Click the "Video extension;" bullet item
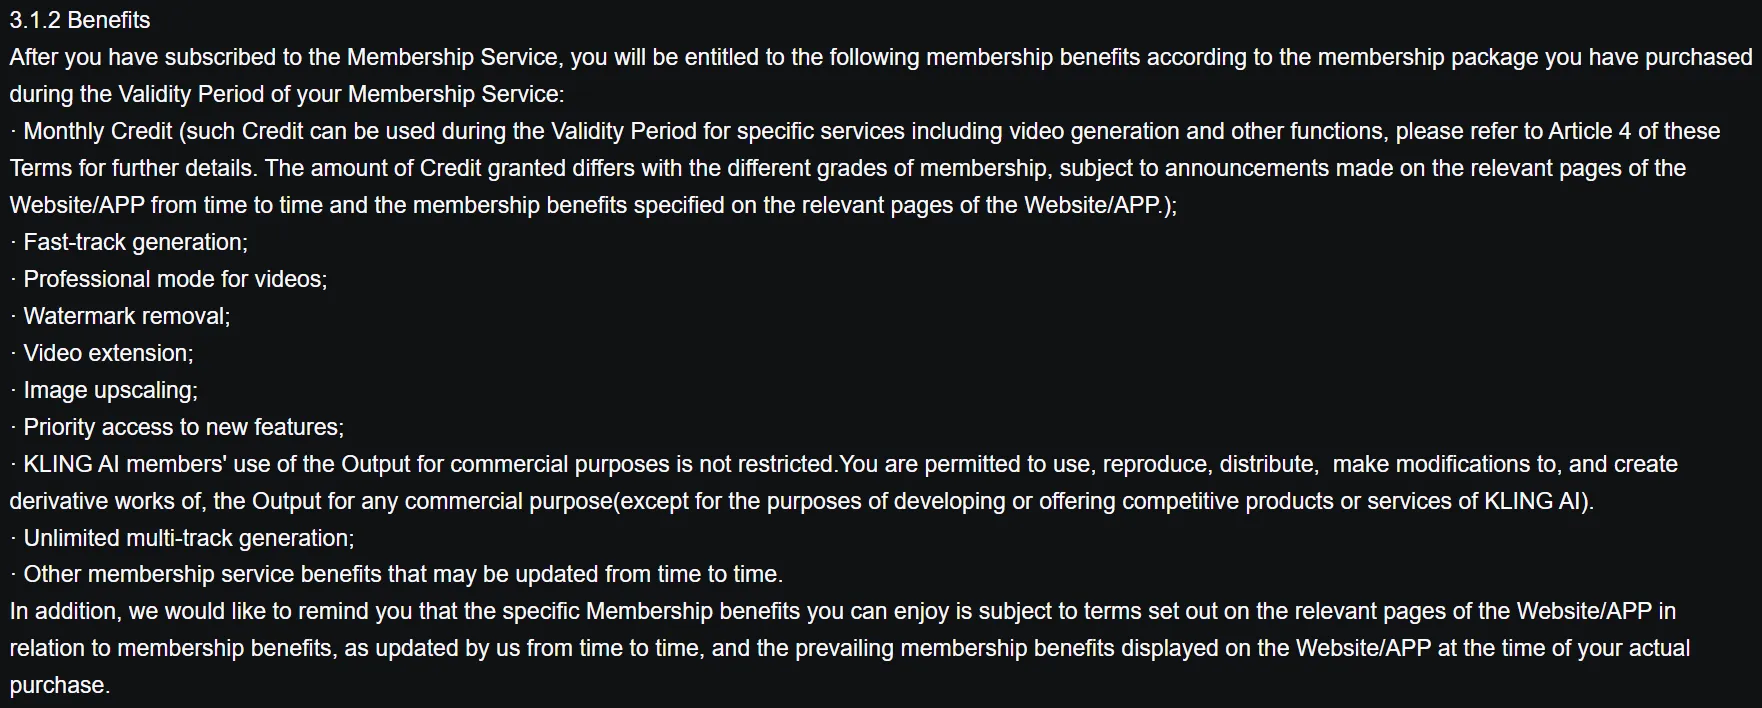 point(108,353)
